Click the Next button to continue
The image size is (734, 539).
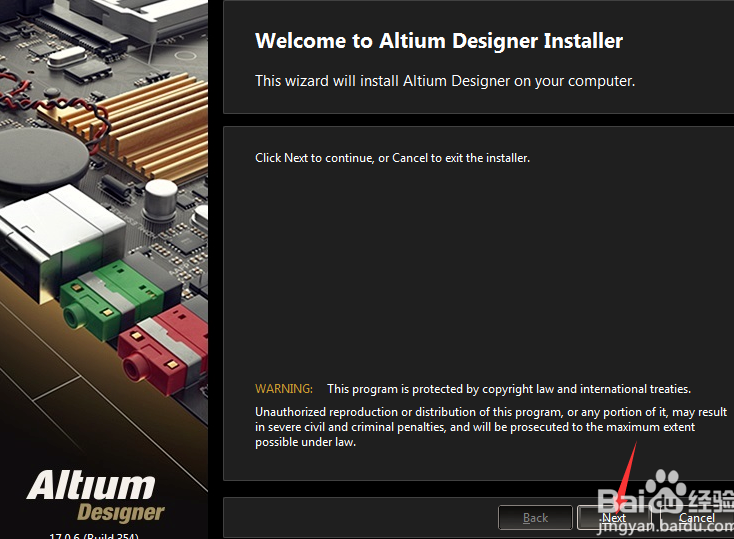tap(614, 517)
